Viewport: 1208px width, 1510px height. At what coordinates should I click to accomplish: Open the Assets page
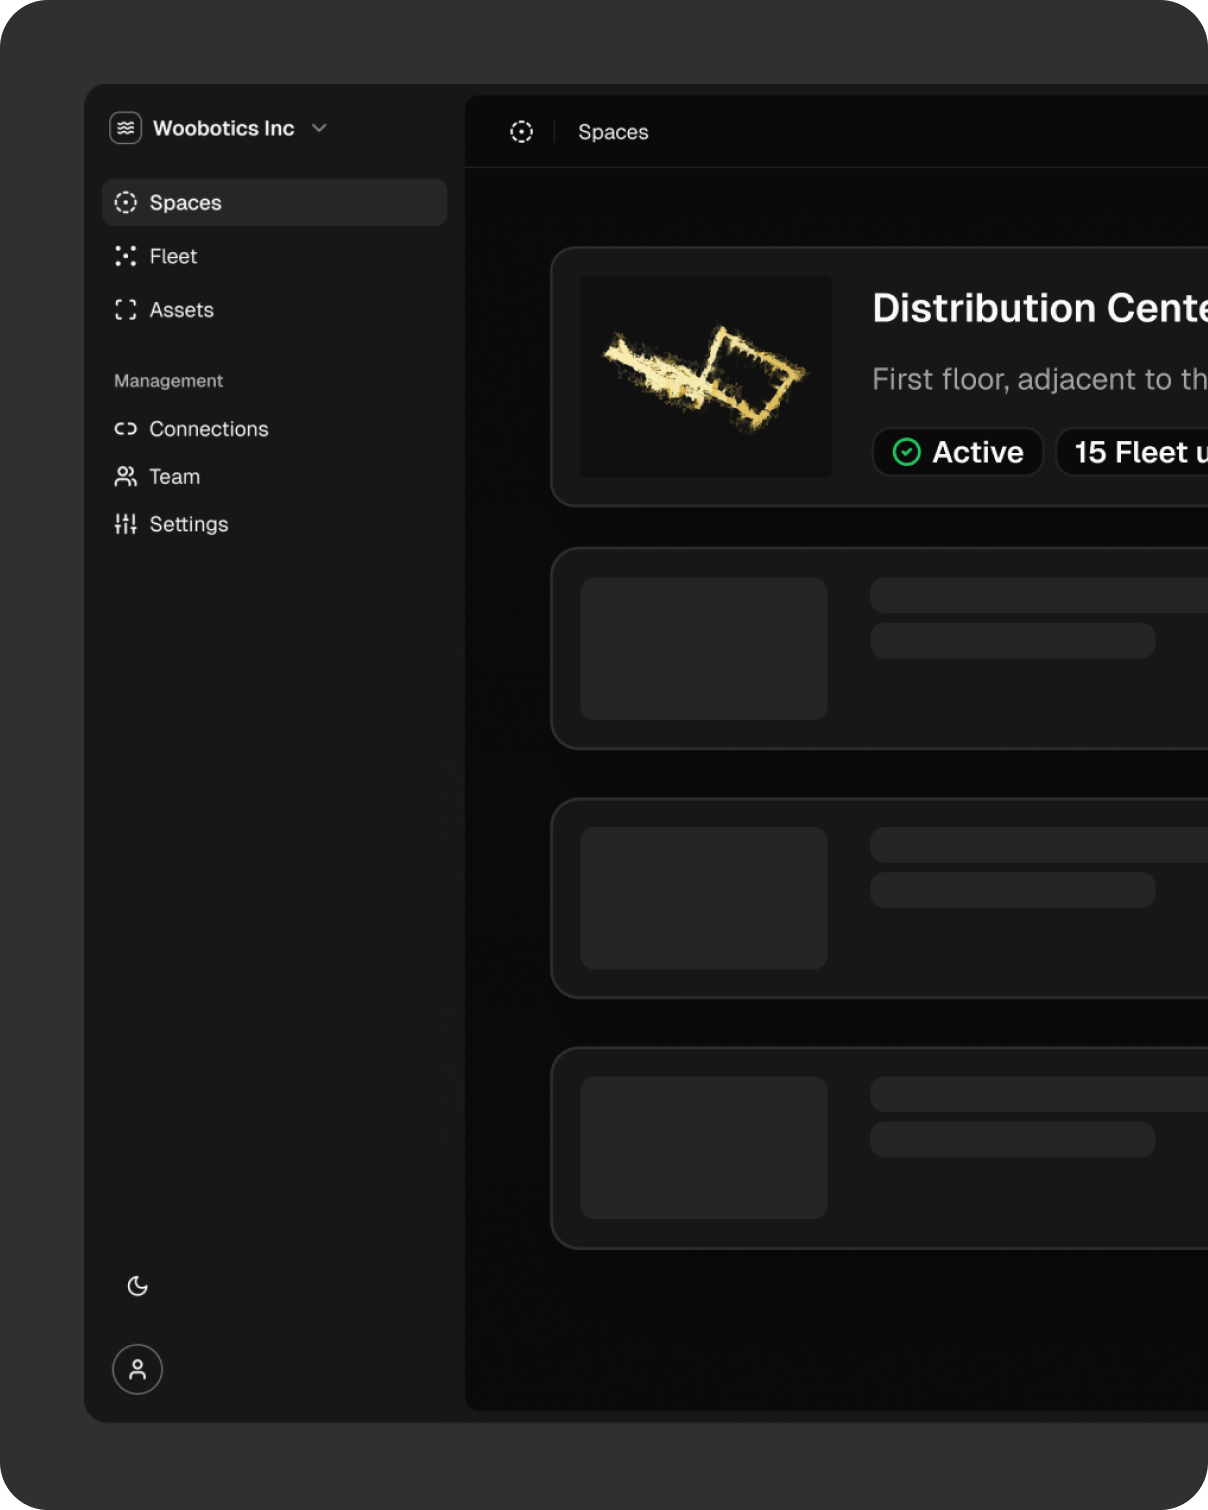pyautogui.click(x=181, y=310)
